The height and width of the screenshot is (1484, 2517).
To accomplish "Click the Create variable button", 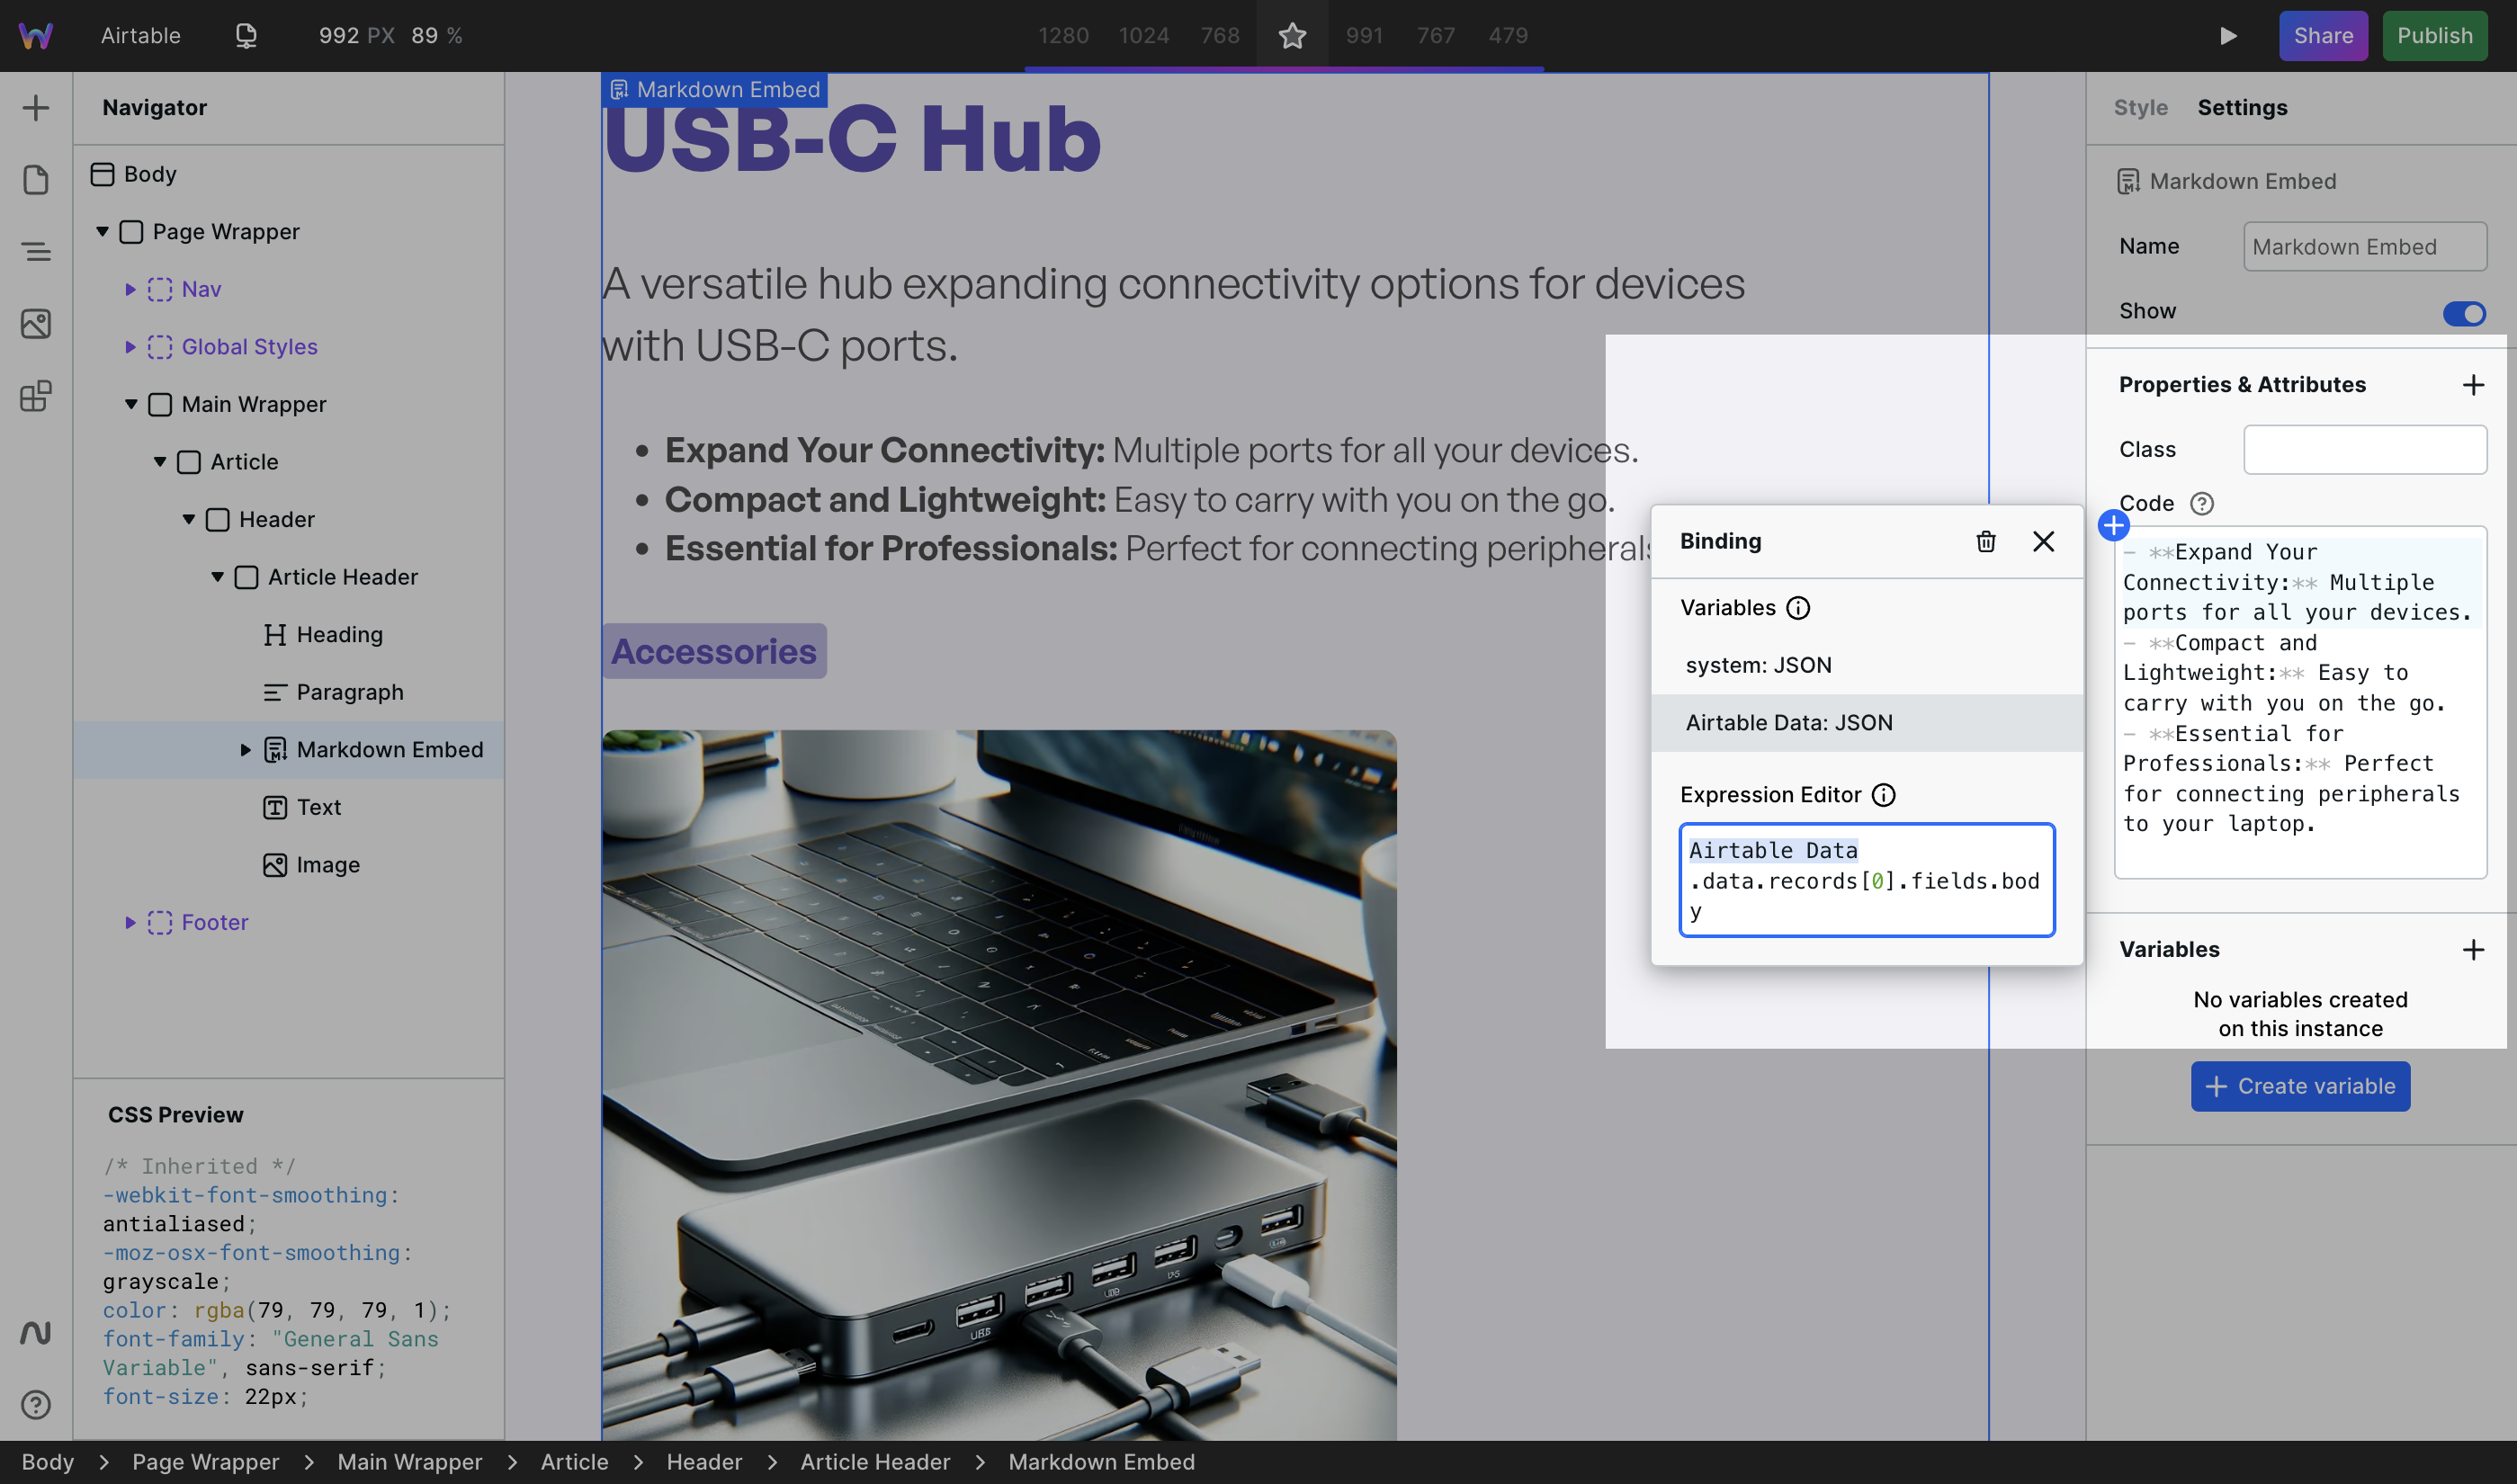I will [x=2299, y=1086].
